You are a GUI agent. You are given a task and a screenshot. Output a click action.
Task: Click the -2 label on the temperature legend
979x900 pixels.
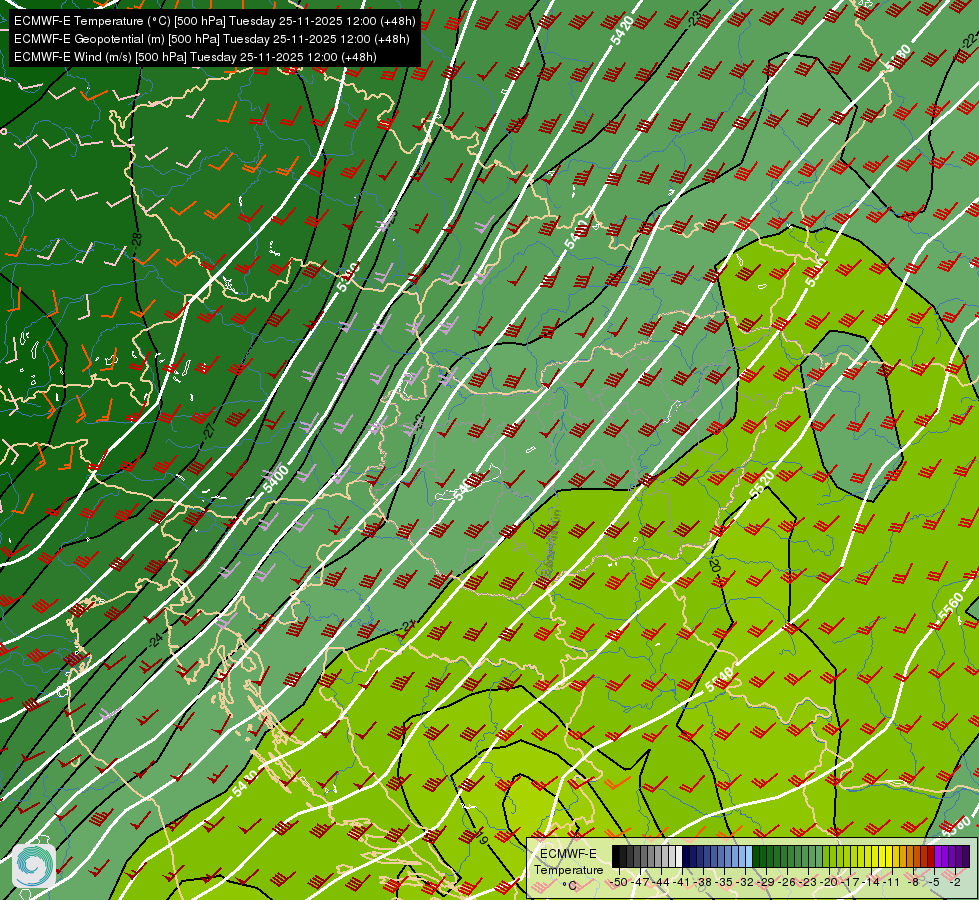(x=954, y=883)
